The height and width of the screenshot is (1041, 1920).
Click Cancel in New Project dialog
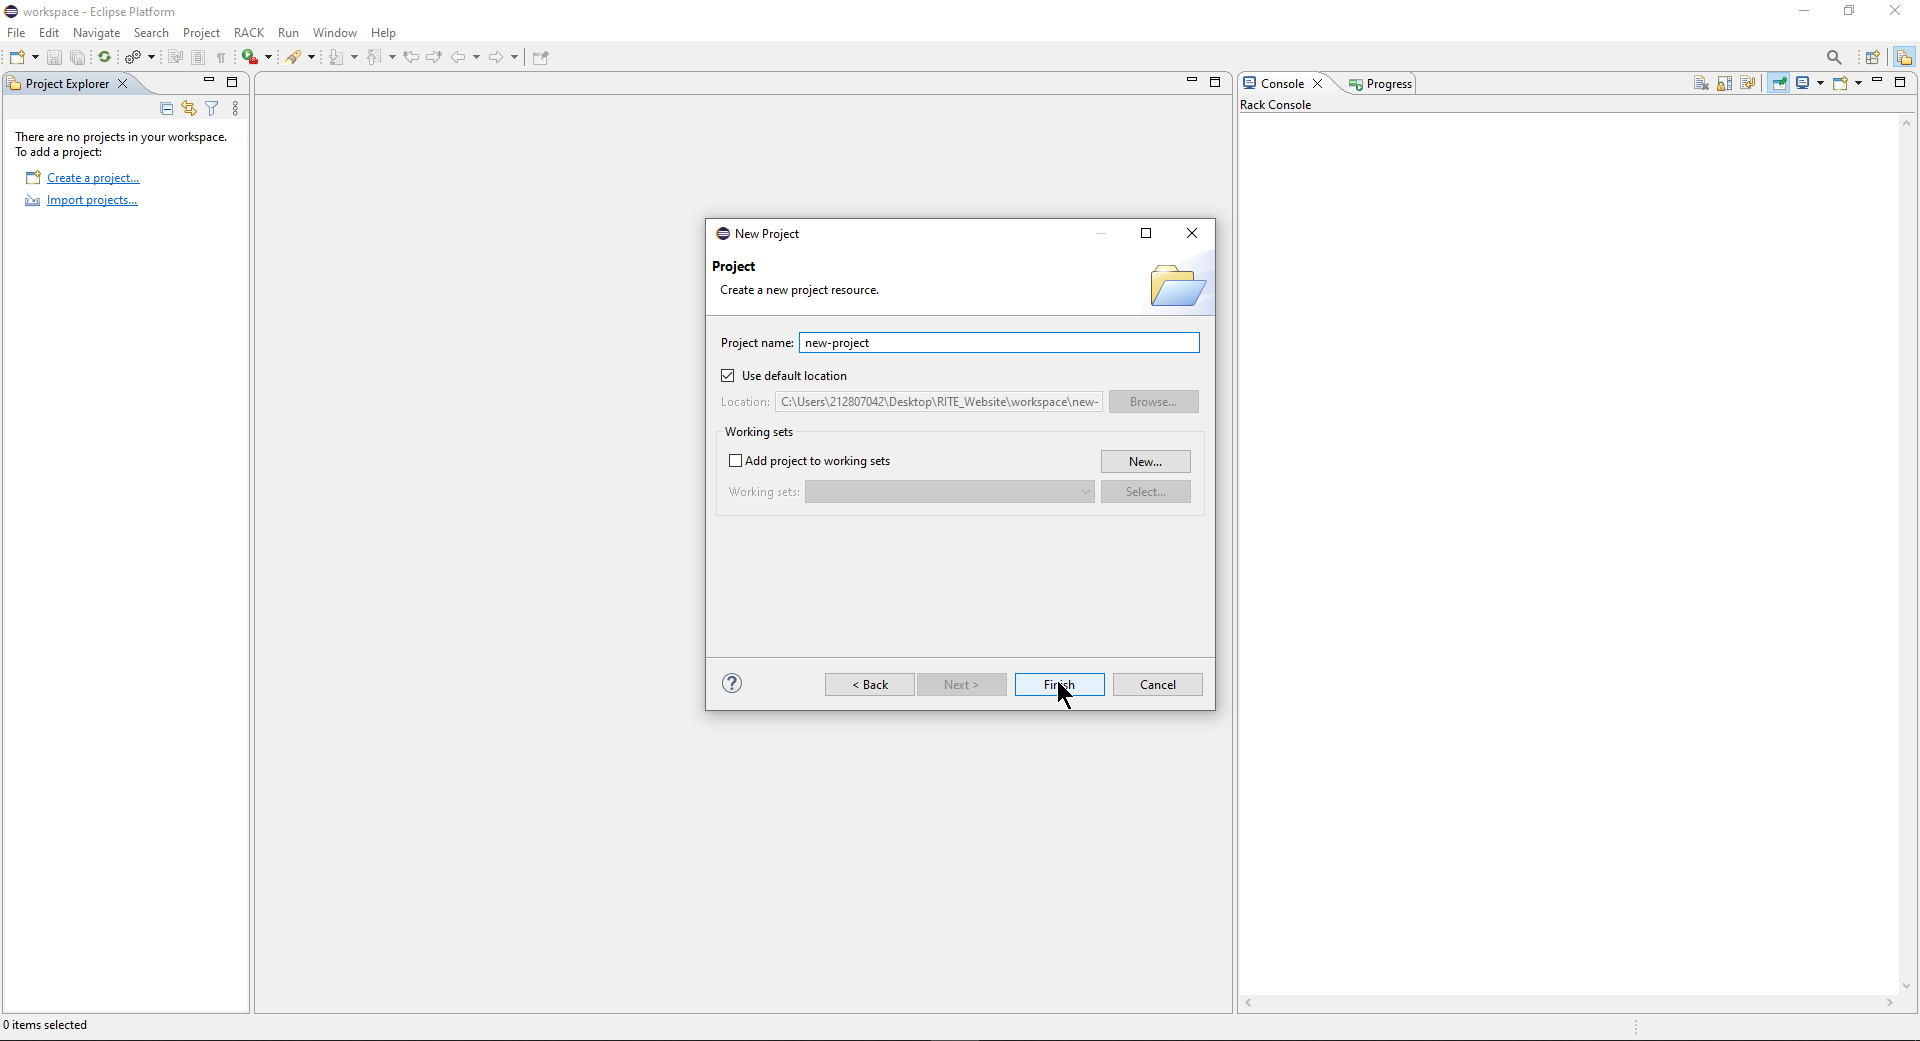pyautogui.click(x=1158, y=685)
